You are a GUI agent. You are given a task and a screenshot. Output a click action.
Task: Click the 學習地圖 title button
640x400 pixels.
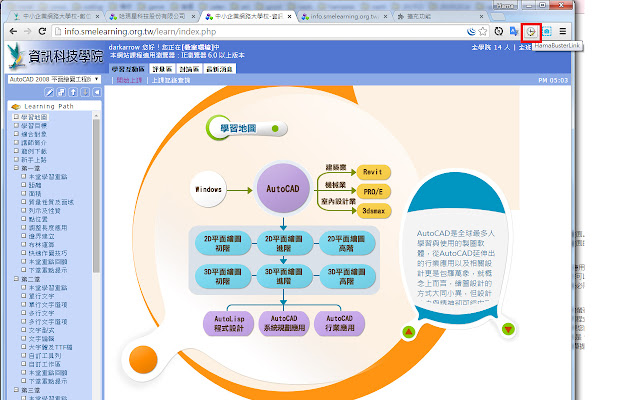click(x=247, y=129)
